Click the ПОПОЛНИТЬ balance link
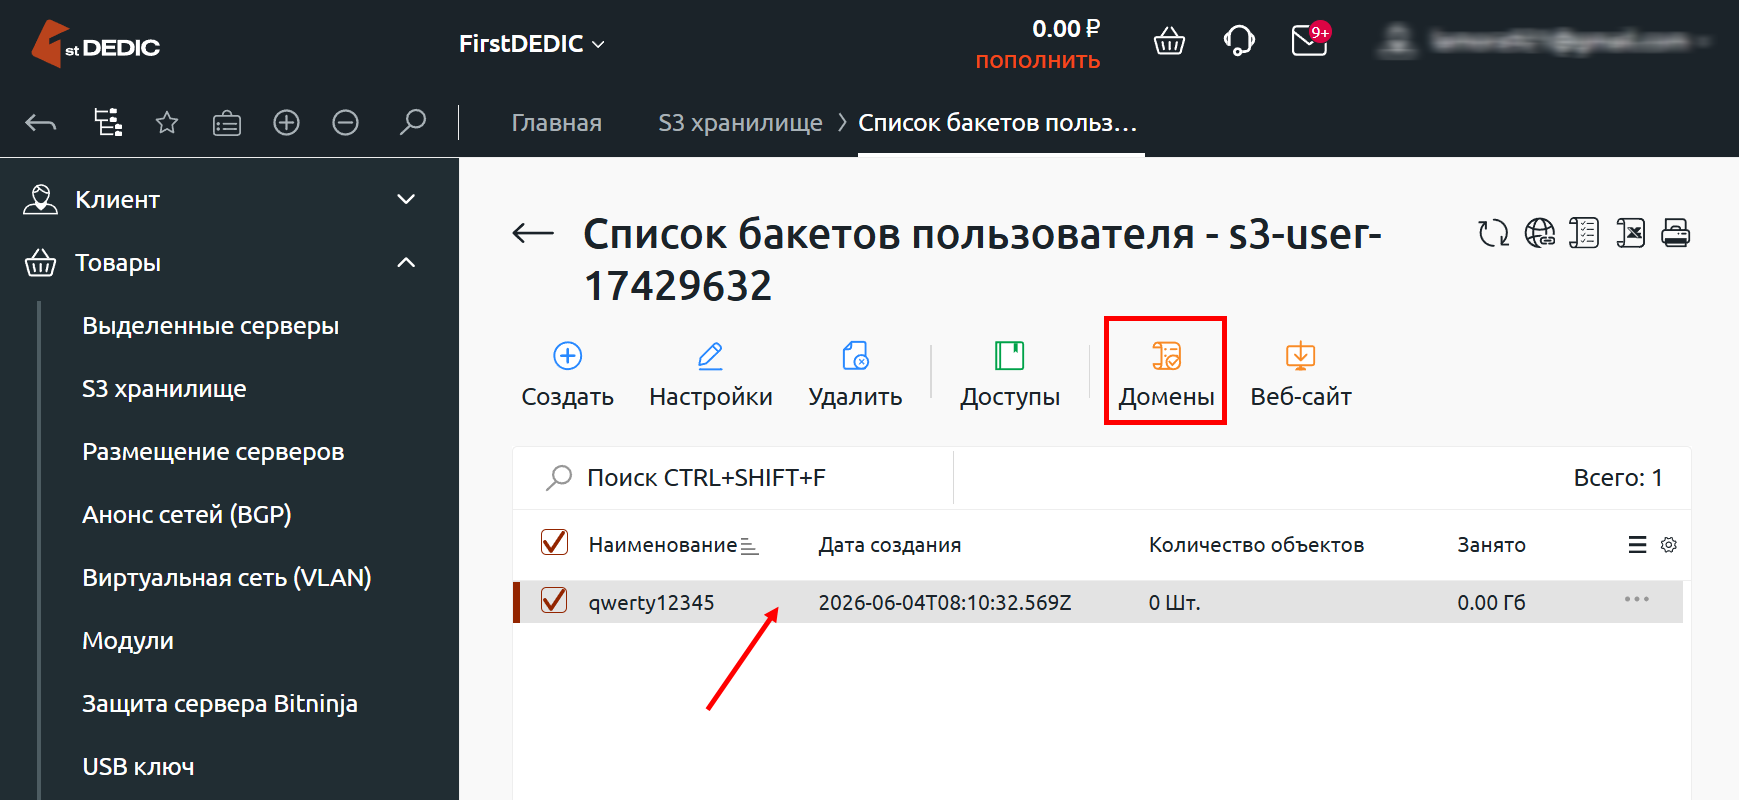The image size is (1739, 800). pyautogui.click(x=1037, y=61)
